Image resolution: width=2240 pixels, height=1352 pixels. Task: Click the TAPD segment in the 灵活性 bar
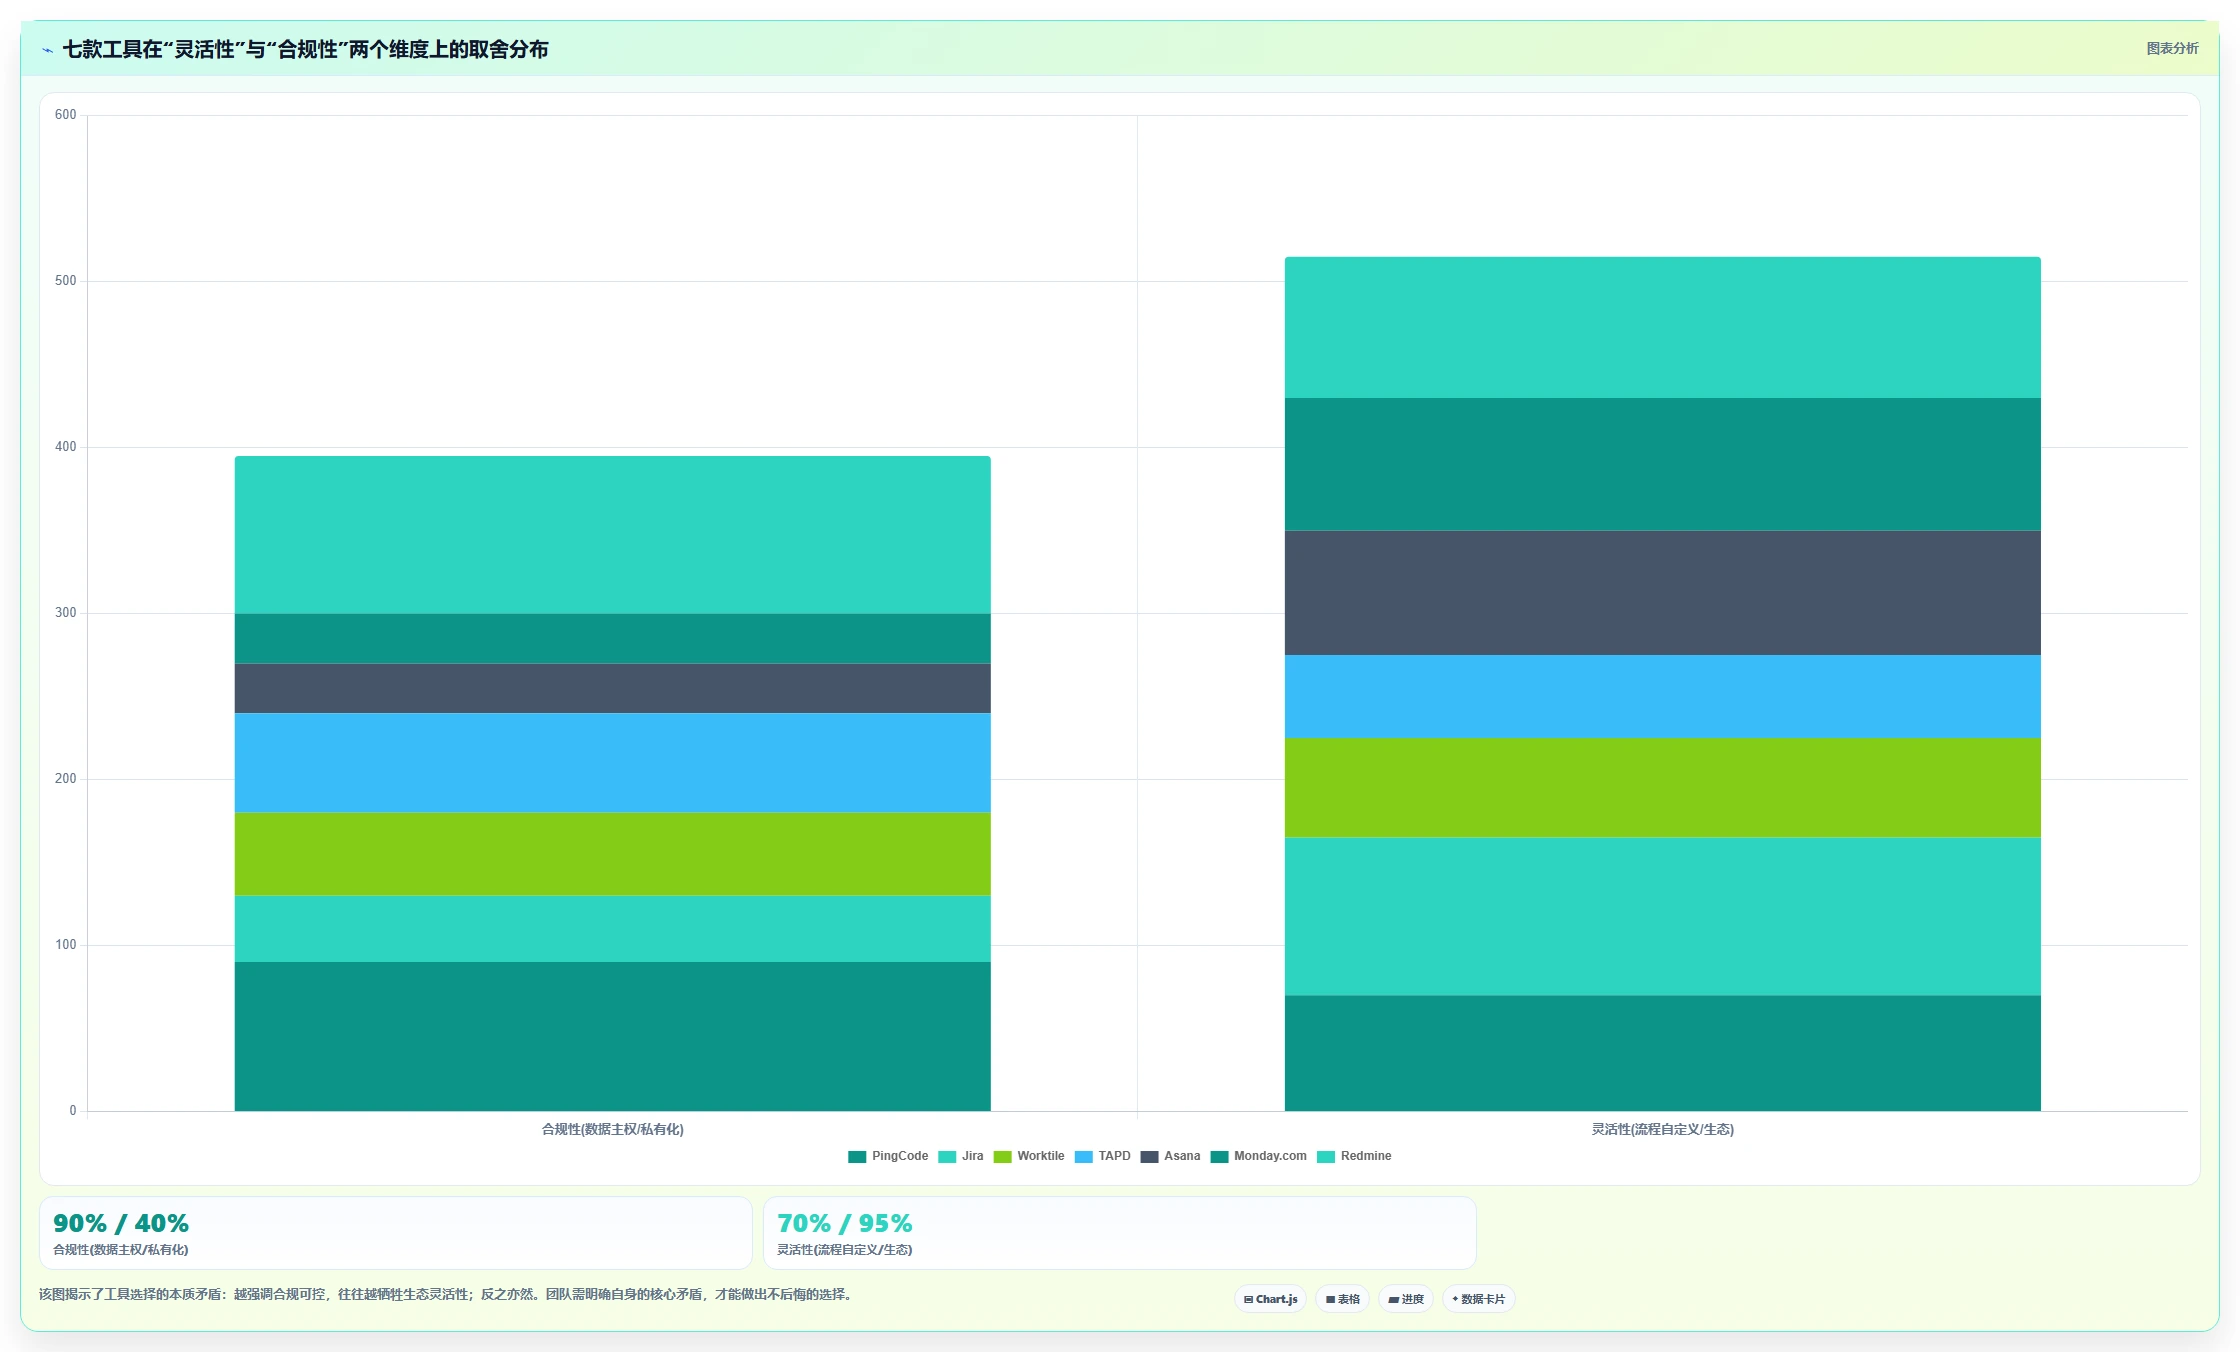1662,696
